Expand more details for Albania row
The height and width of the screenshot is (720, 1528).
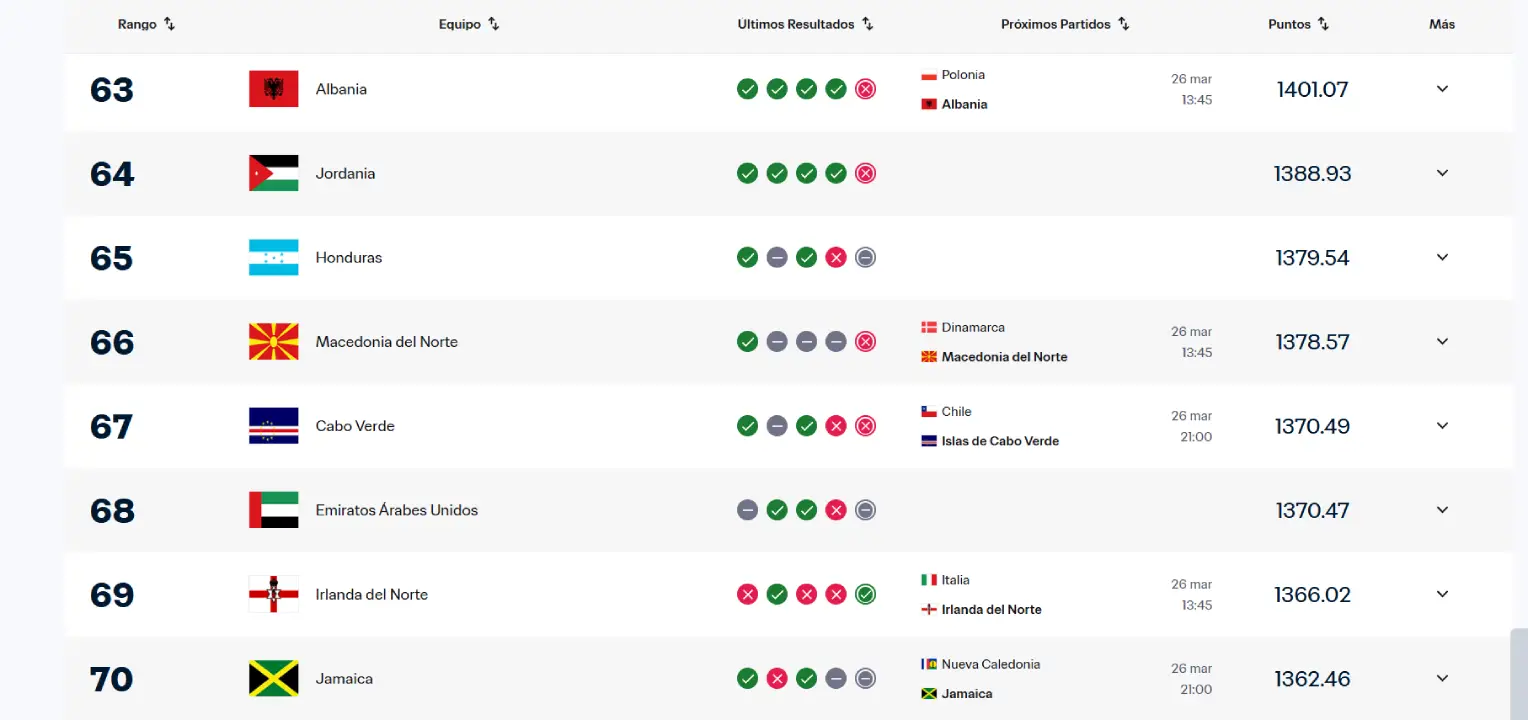pos(1442,89)
